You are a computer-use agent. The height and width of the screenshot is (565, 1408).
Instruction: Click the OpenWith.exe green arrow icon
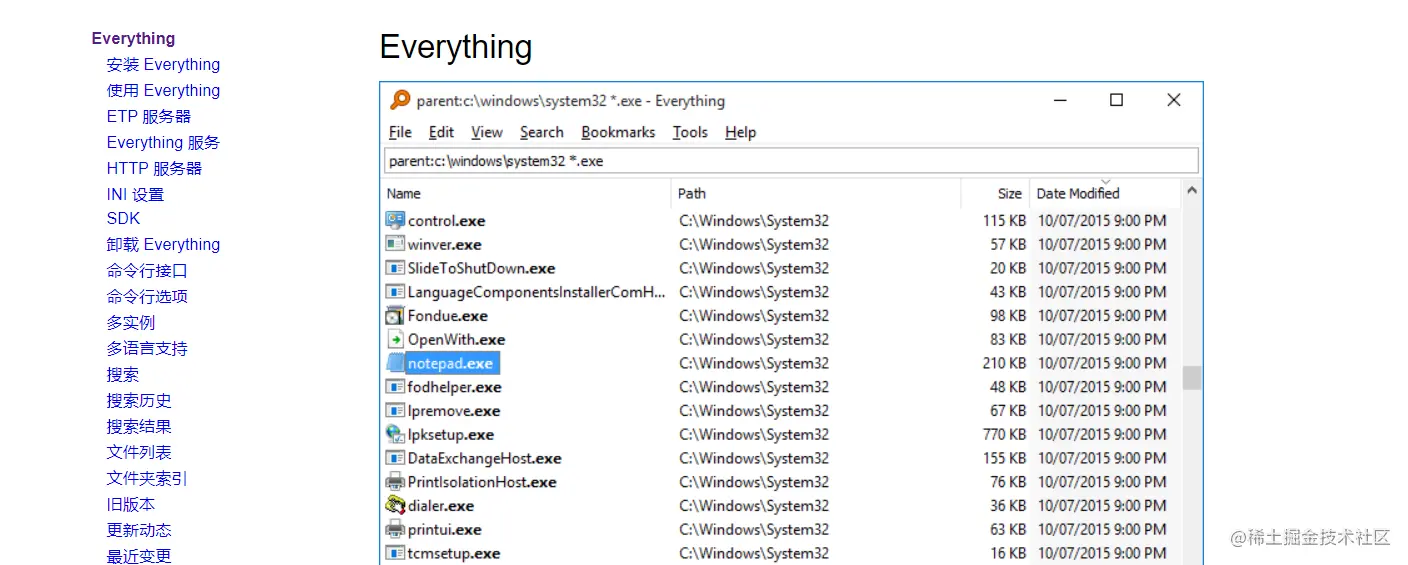pos(395,339)
